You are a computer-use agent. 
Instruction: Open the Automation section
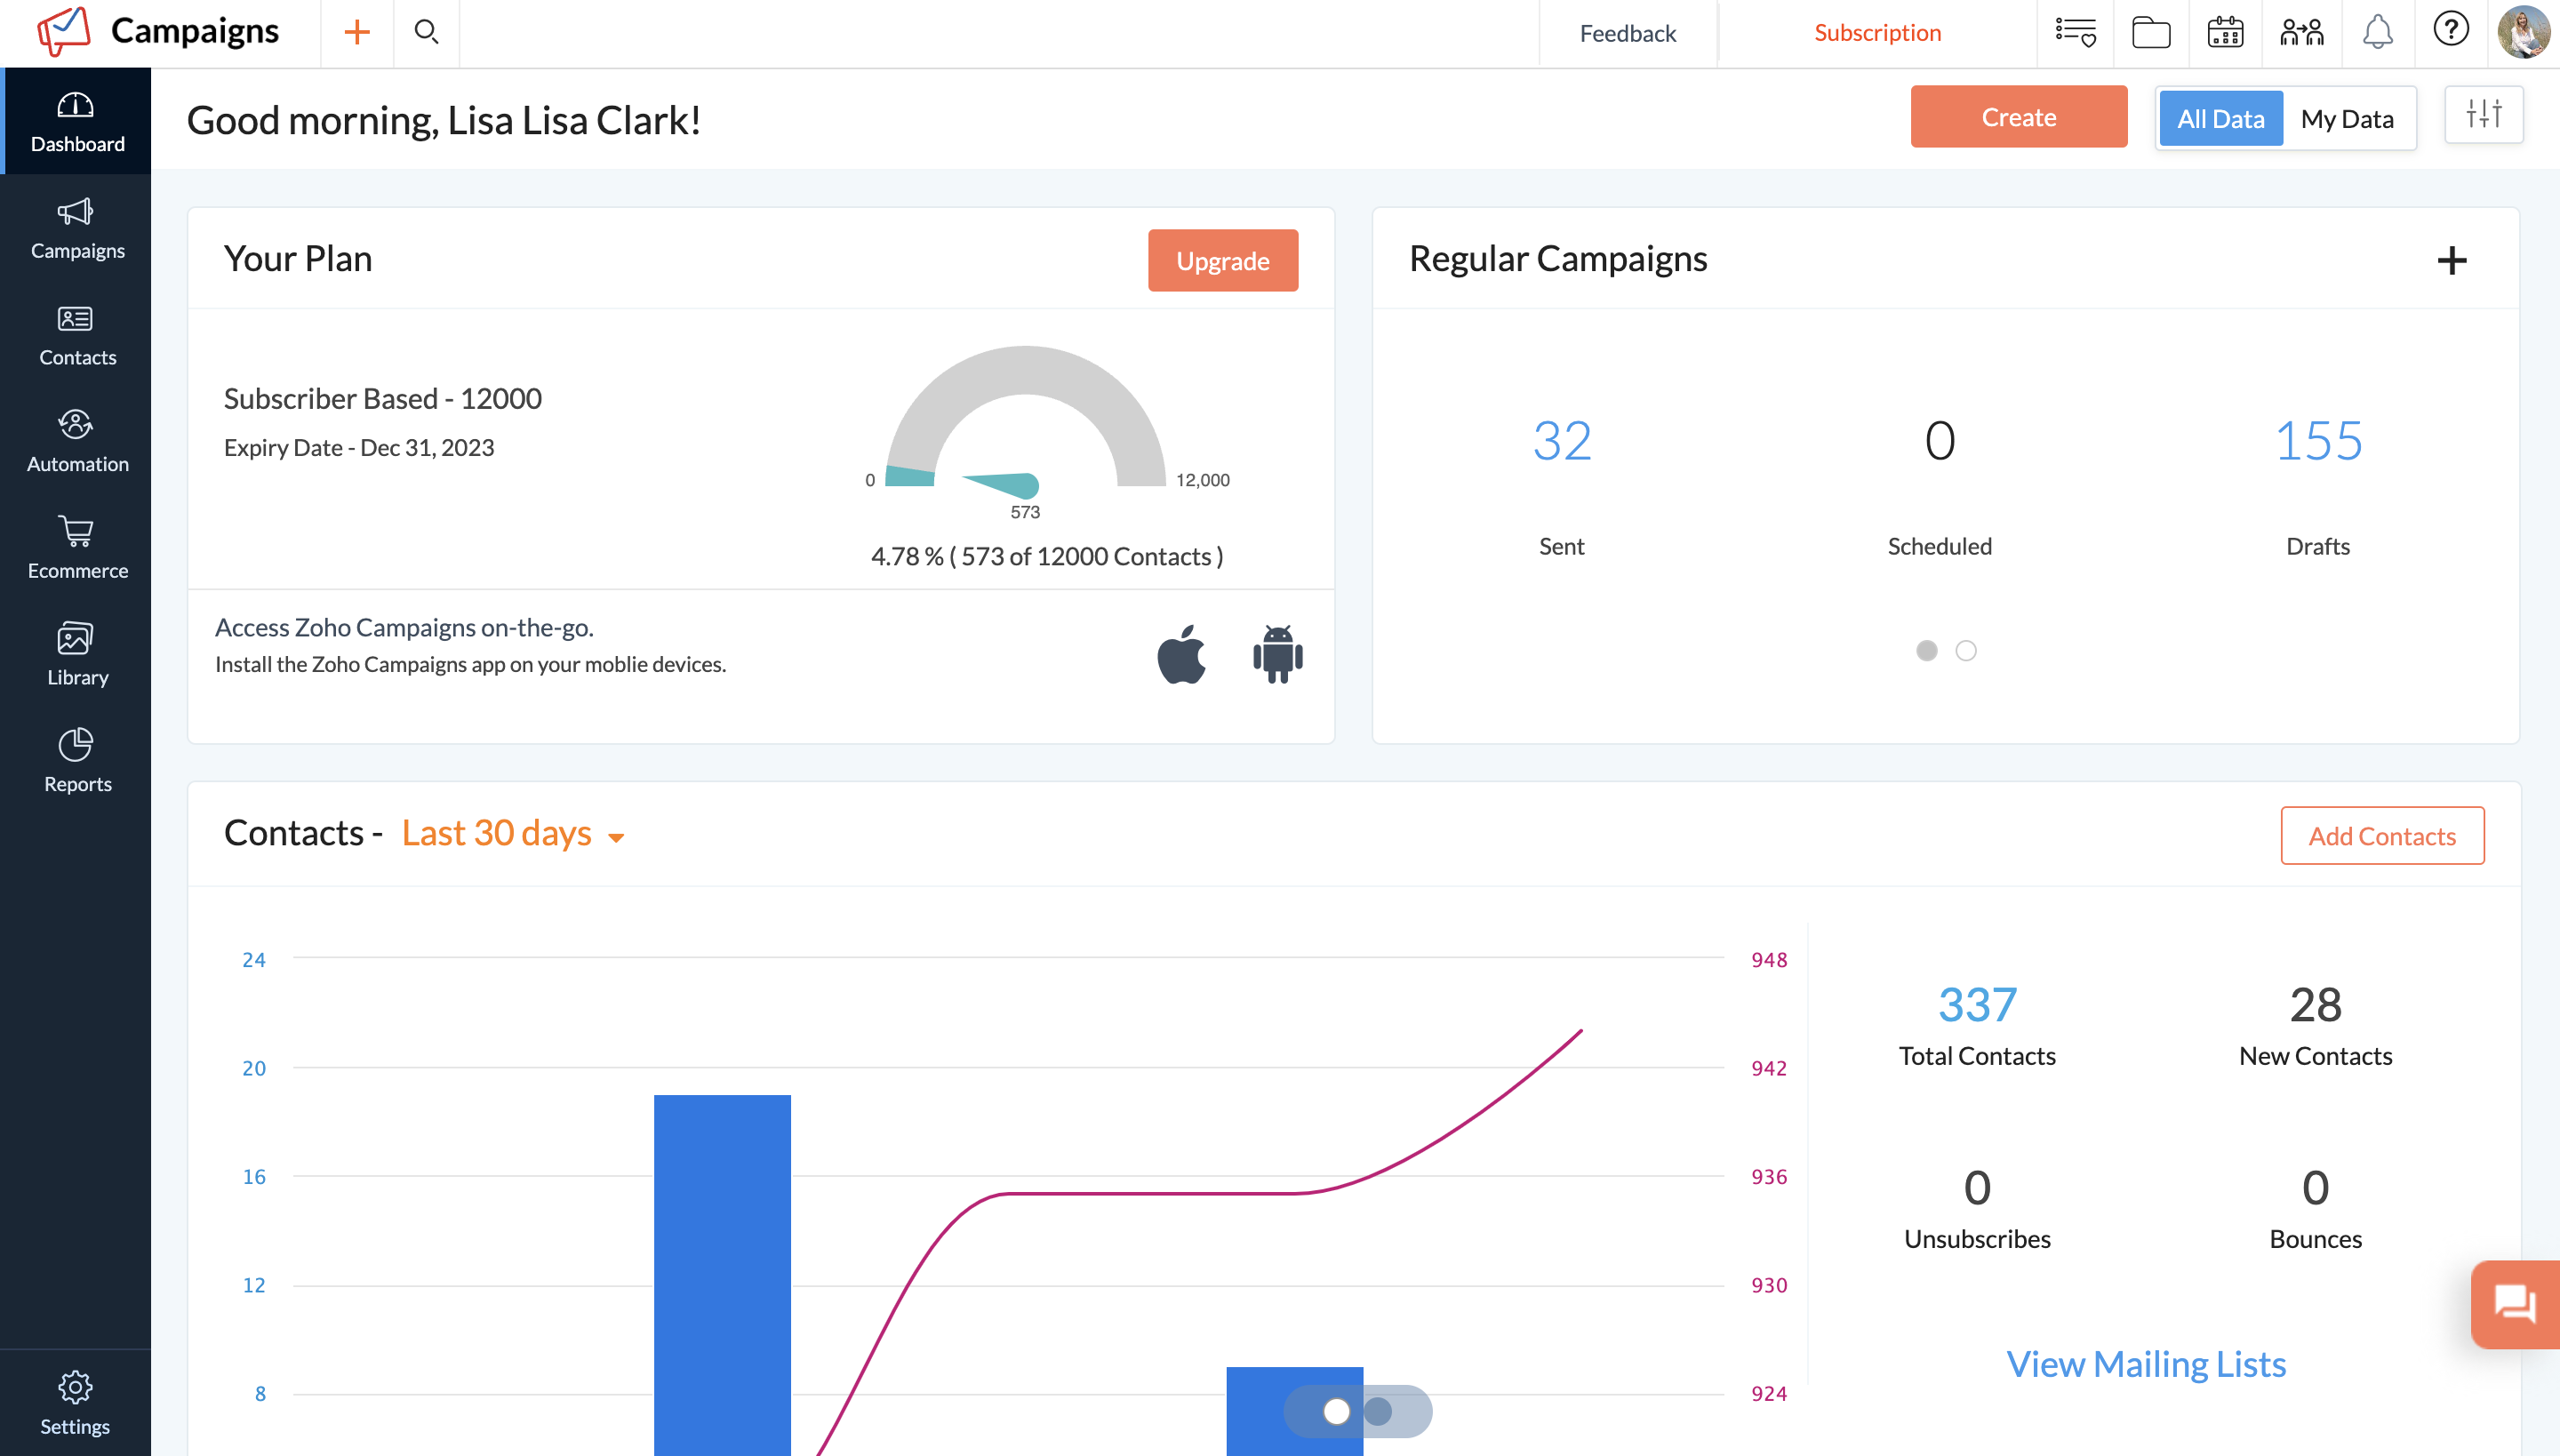[x=76, y=440]
